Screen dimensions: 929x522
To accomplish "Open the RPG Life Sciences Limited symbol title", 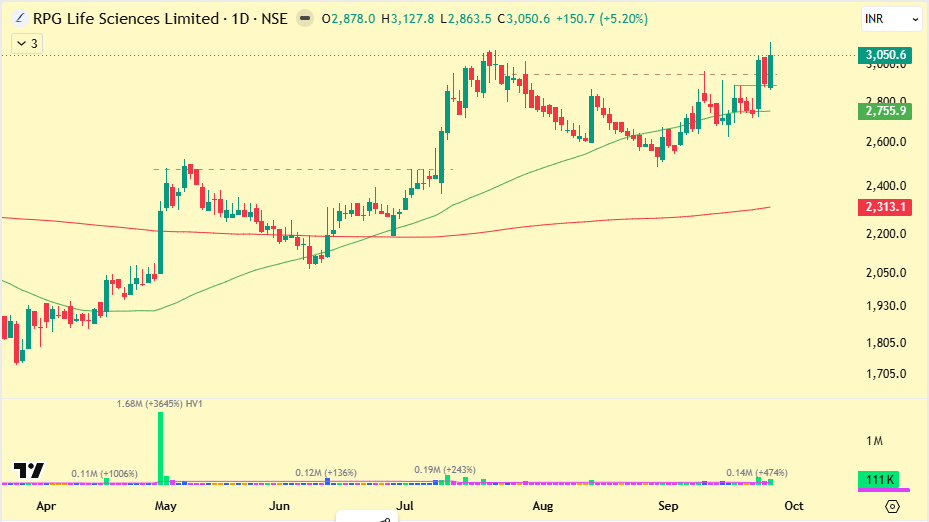I will (x=160, y=19).
